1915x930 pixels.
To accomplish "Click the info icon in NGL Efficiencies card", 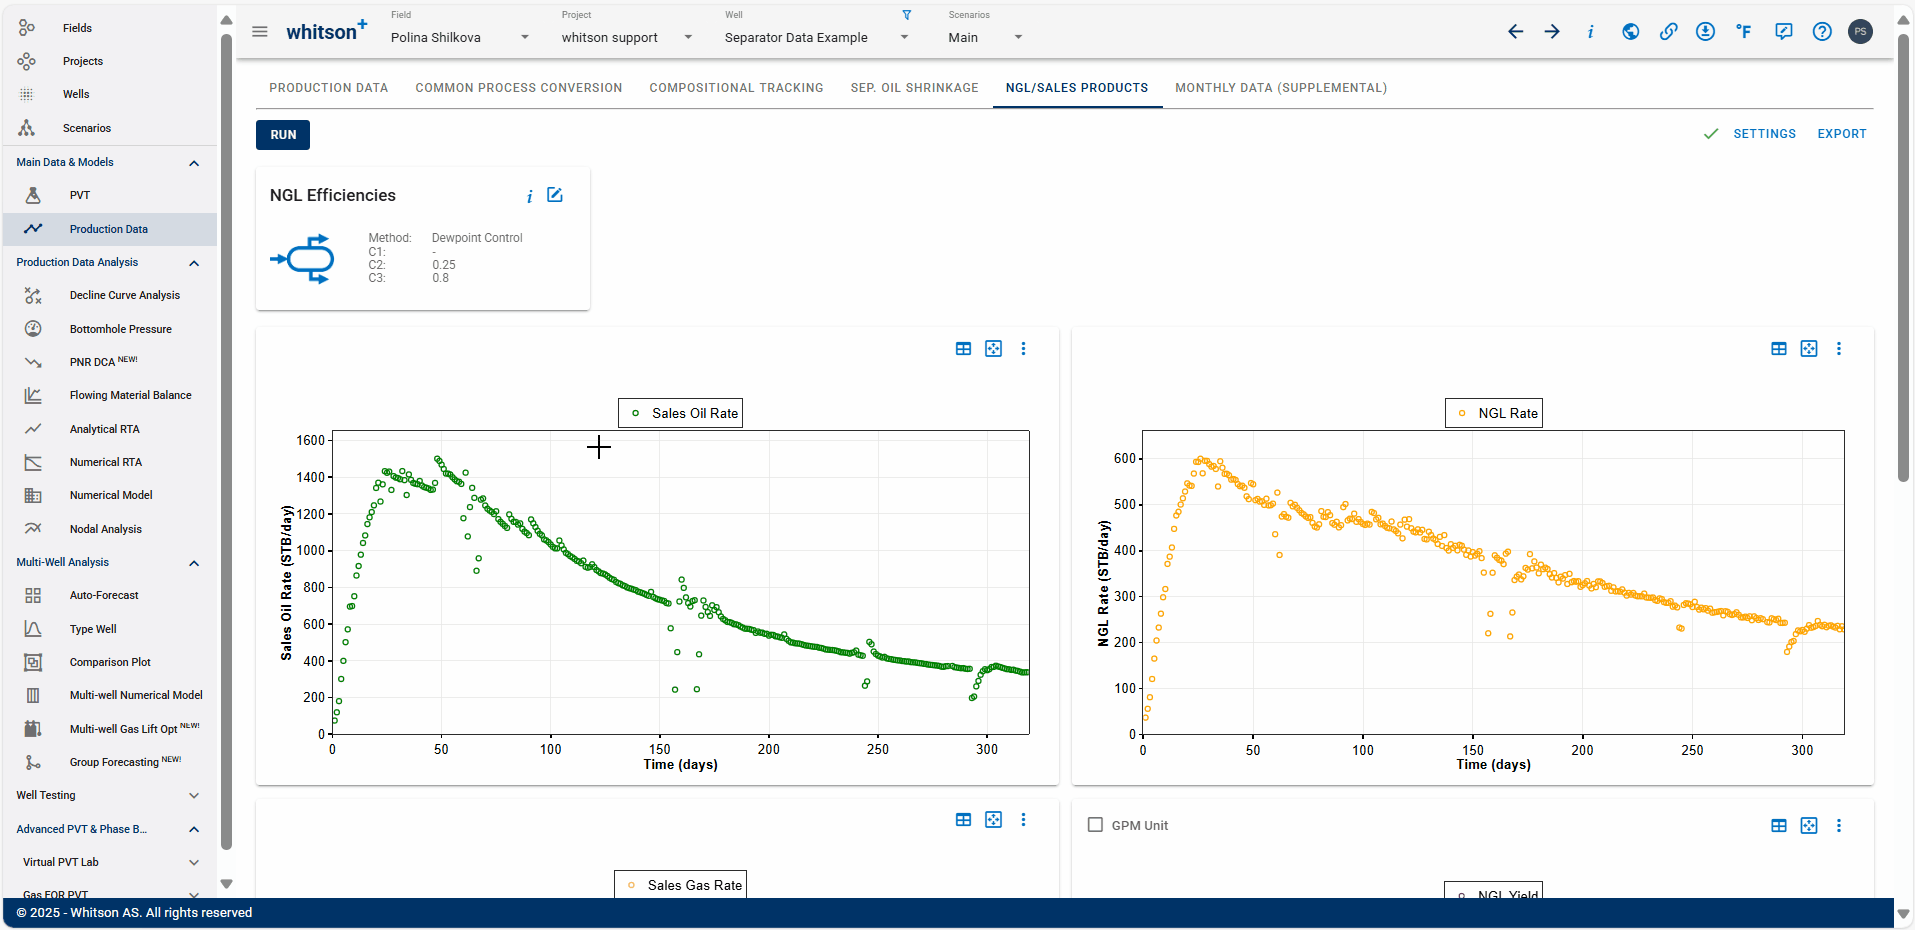I will [529, 196].
